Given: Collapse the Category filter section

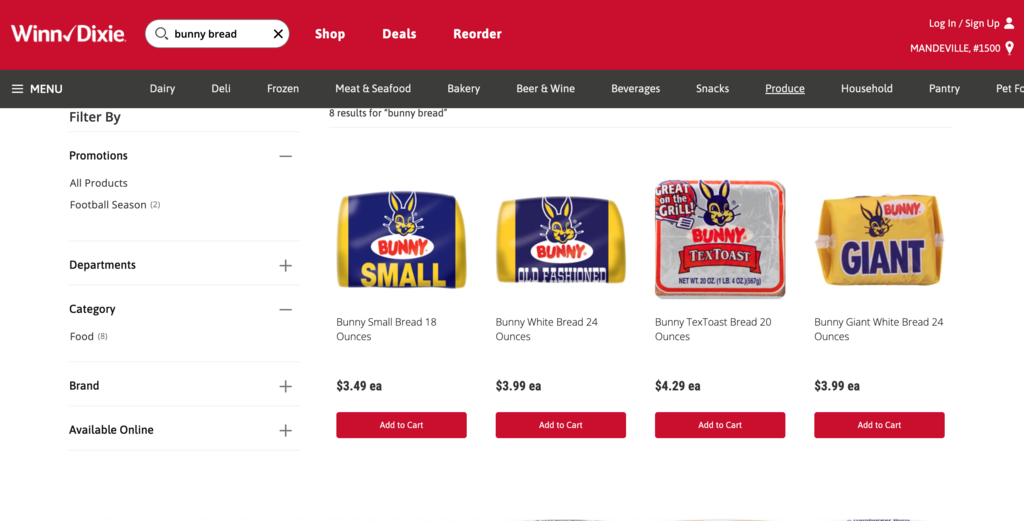Looking at the screenshot, I should click(285, 309).
